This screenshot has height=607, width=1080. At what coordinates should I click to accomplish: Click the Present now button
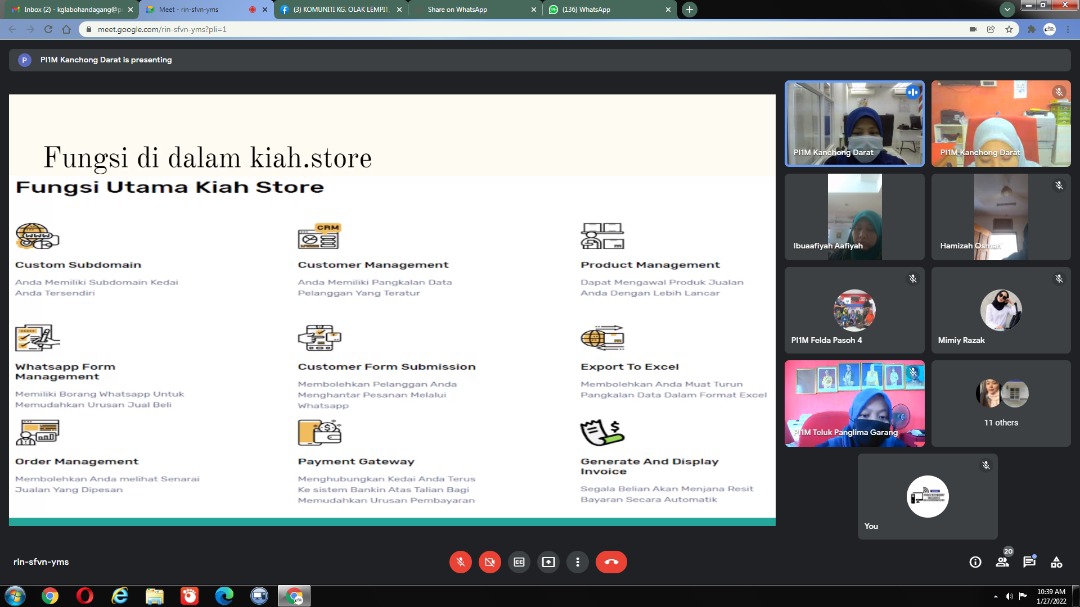(548, 562)
